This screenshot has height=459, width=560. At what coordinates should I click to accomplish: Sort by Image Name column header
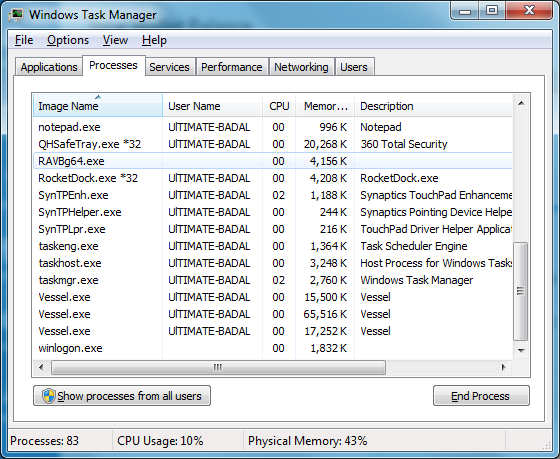click(98, 106)
